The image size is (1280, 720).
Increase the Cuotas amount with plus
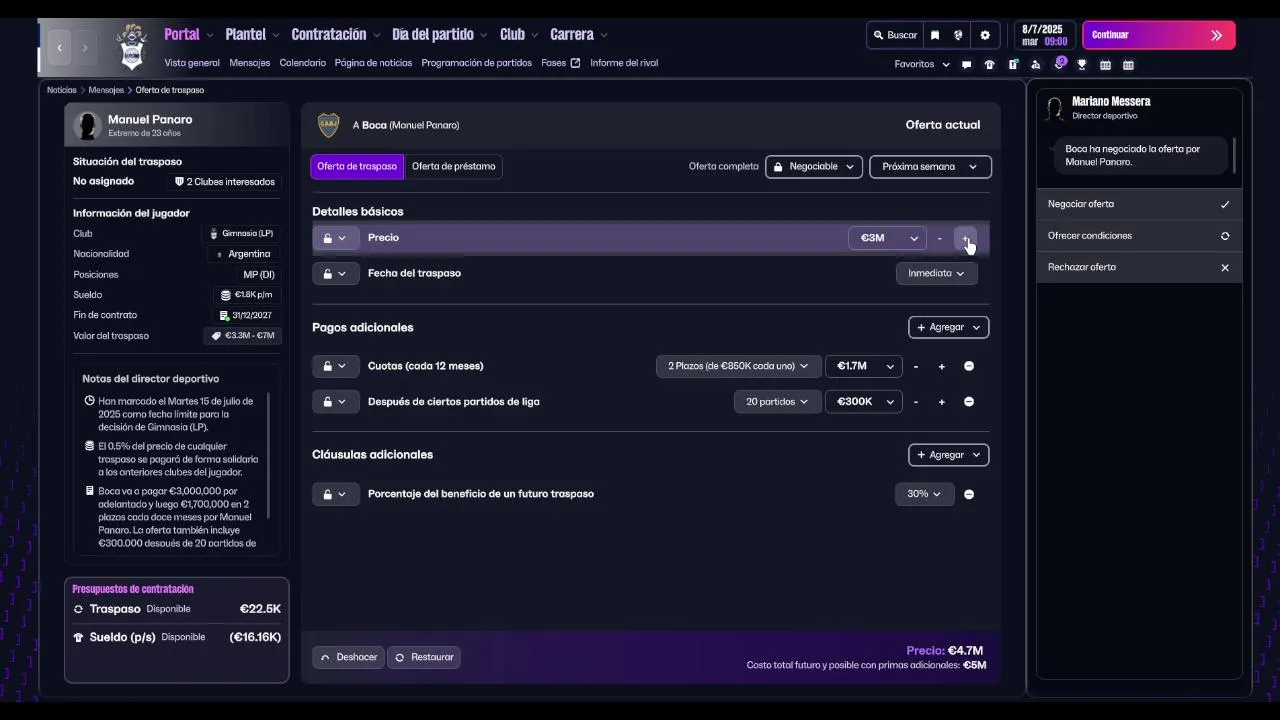pos(941,366)
